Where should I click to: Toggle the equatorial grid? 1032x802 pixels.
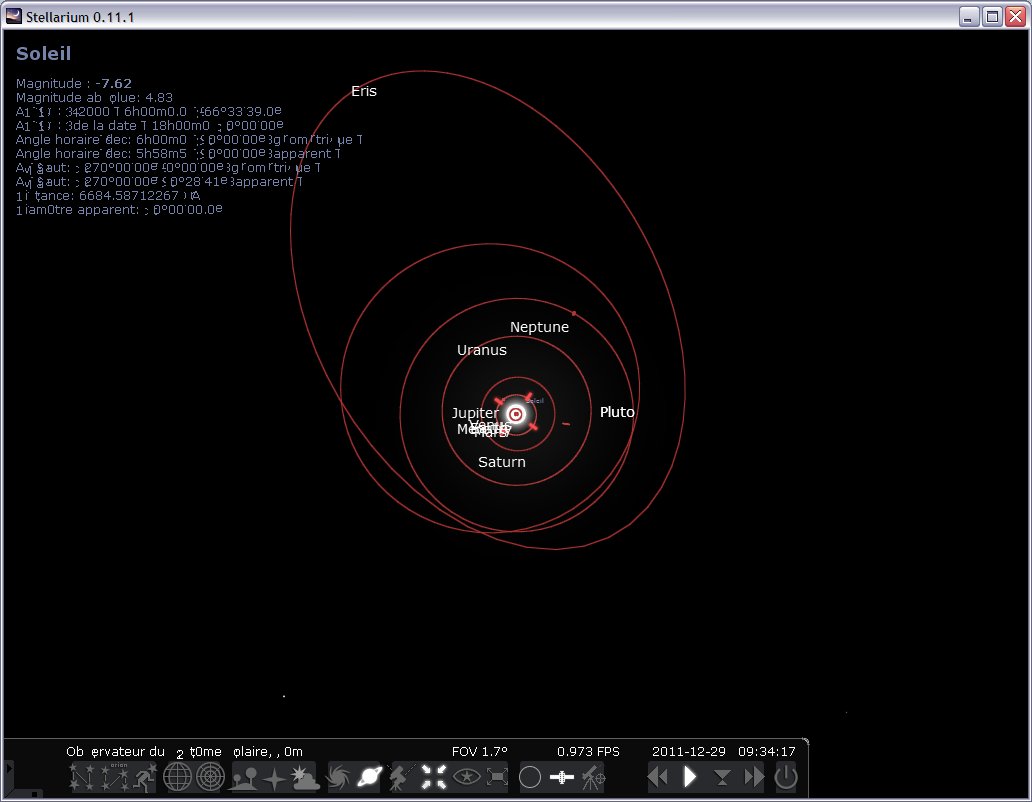[177, 776]
